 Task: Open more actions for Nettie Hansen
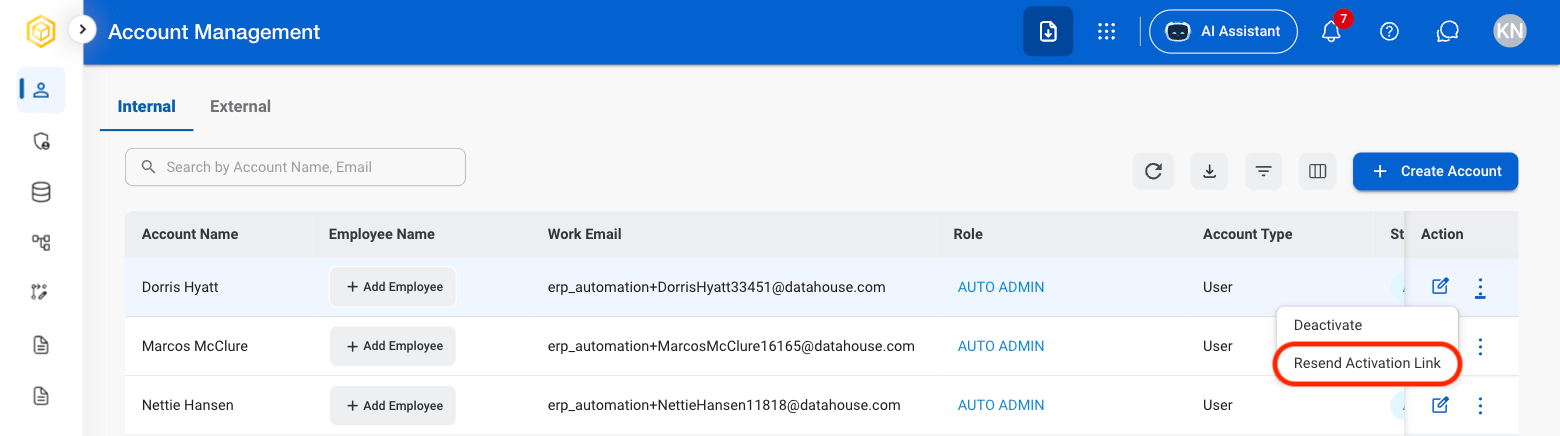pyautogui.click(x=1481, y=406)
